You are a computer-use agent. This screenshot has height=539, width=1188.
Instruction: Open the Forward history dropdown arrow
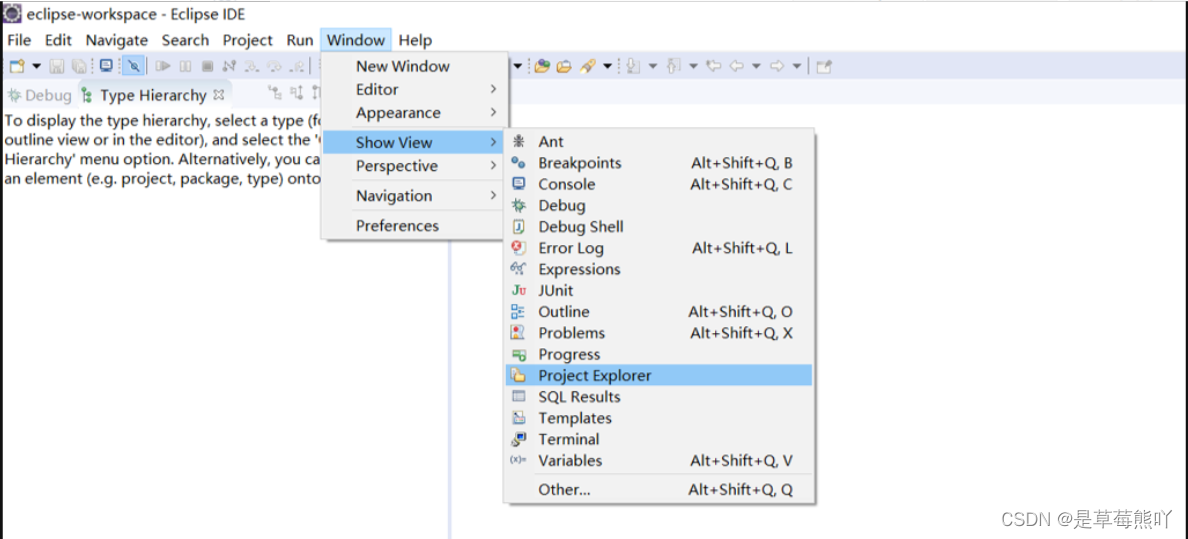tap(797, 66)
